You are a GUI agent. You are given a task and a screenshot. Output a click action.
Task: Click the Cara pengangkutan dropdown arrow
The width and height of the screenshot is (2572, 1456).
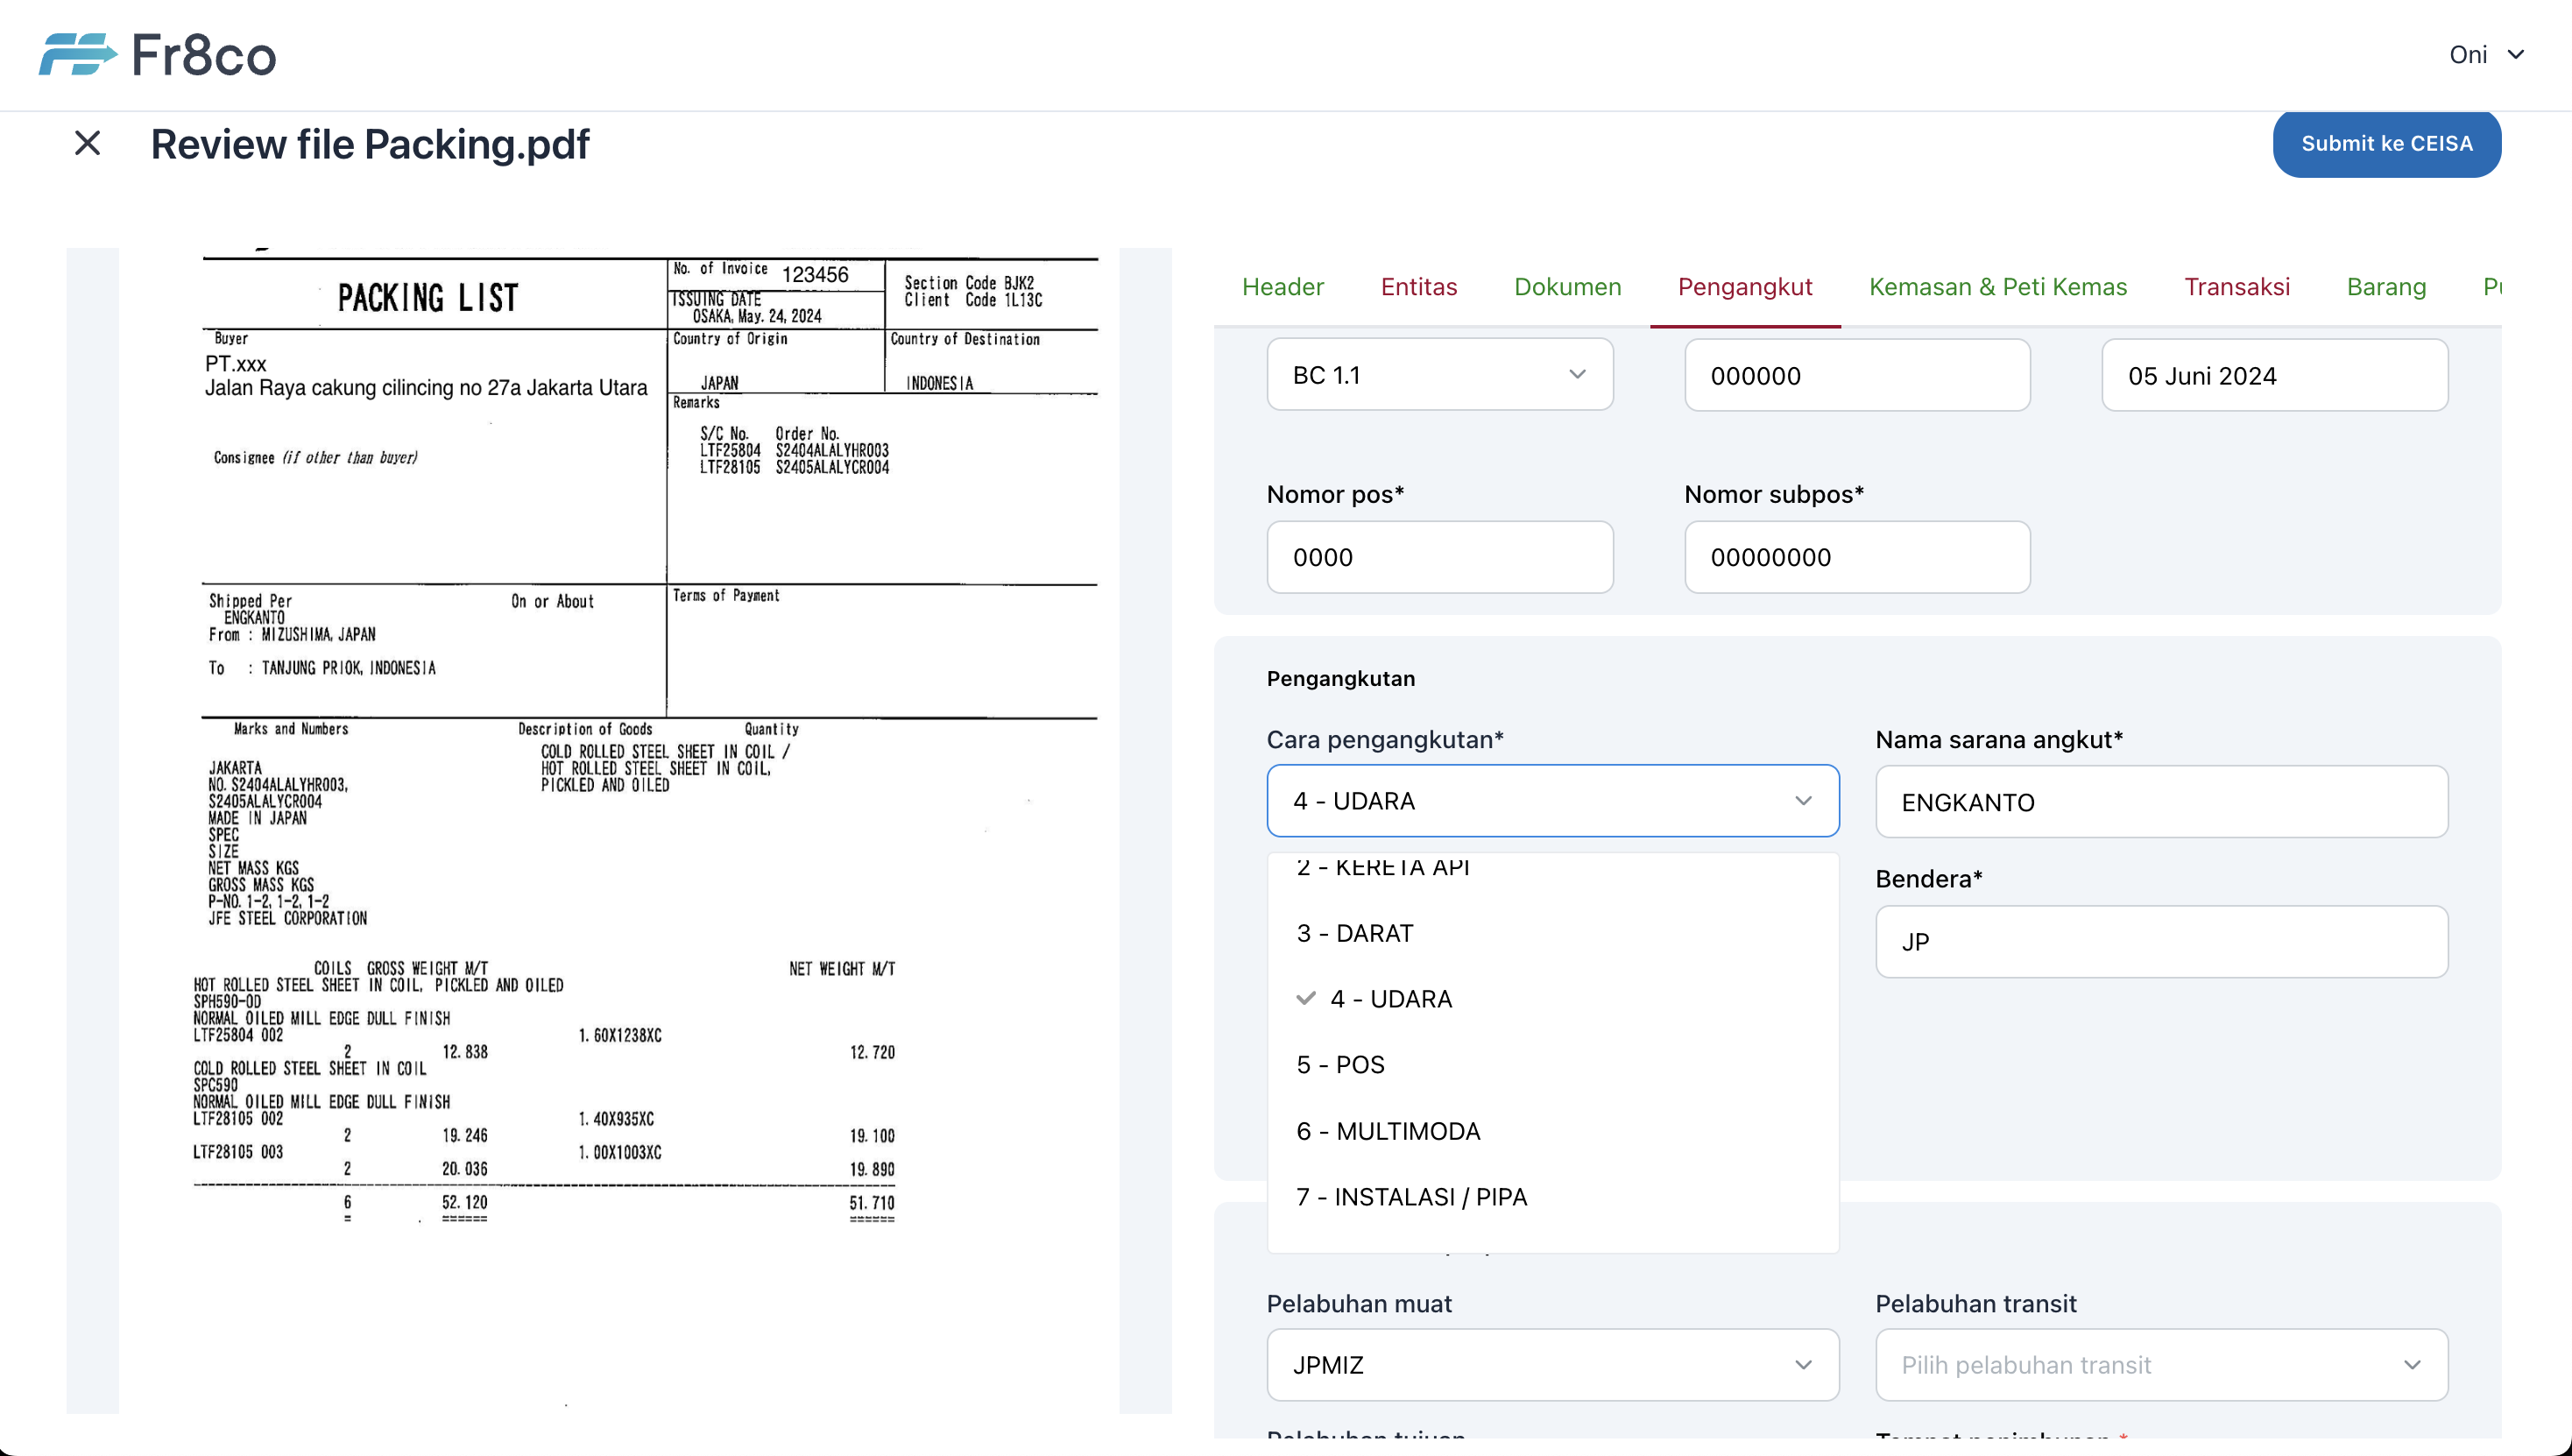pyautogui.click(x=1803, y=801)
